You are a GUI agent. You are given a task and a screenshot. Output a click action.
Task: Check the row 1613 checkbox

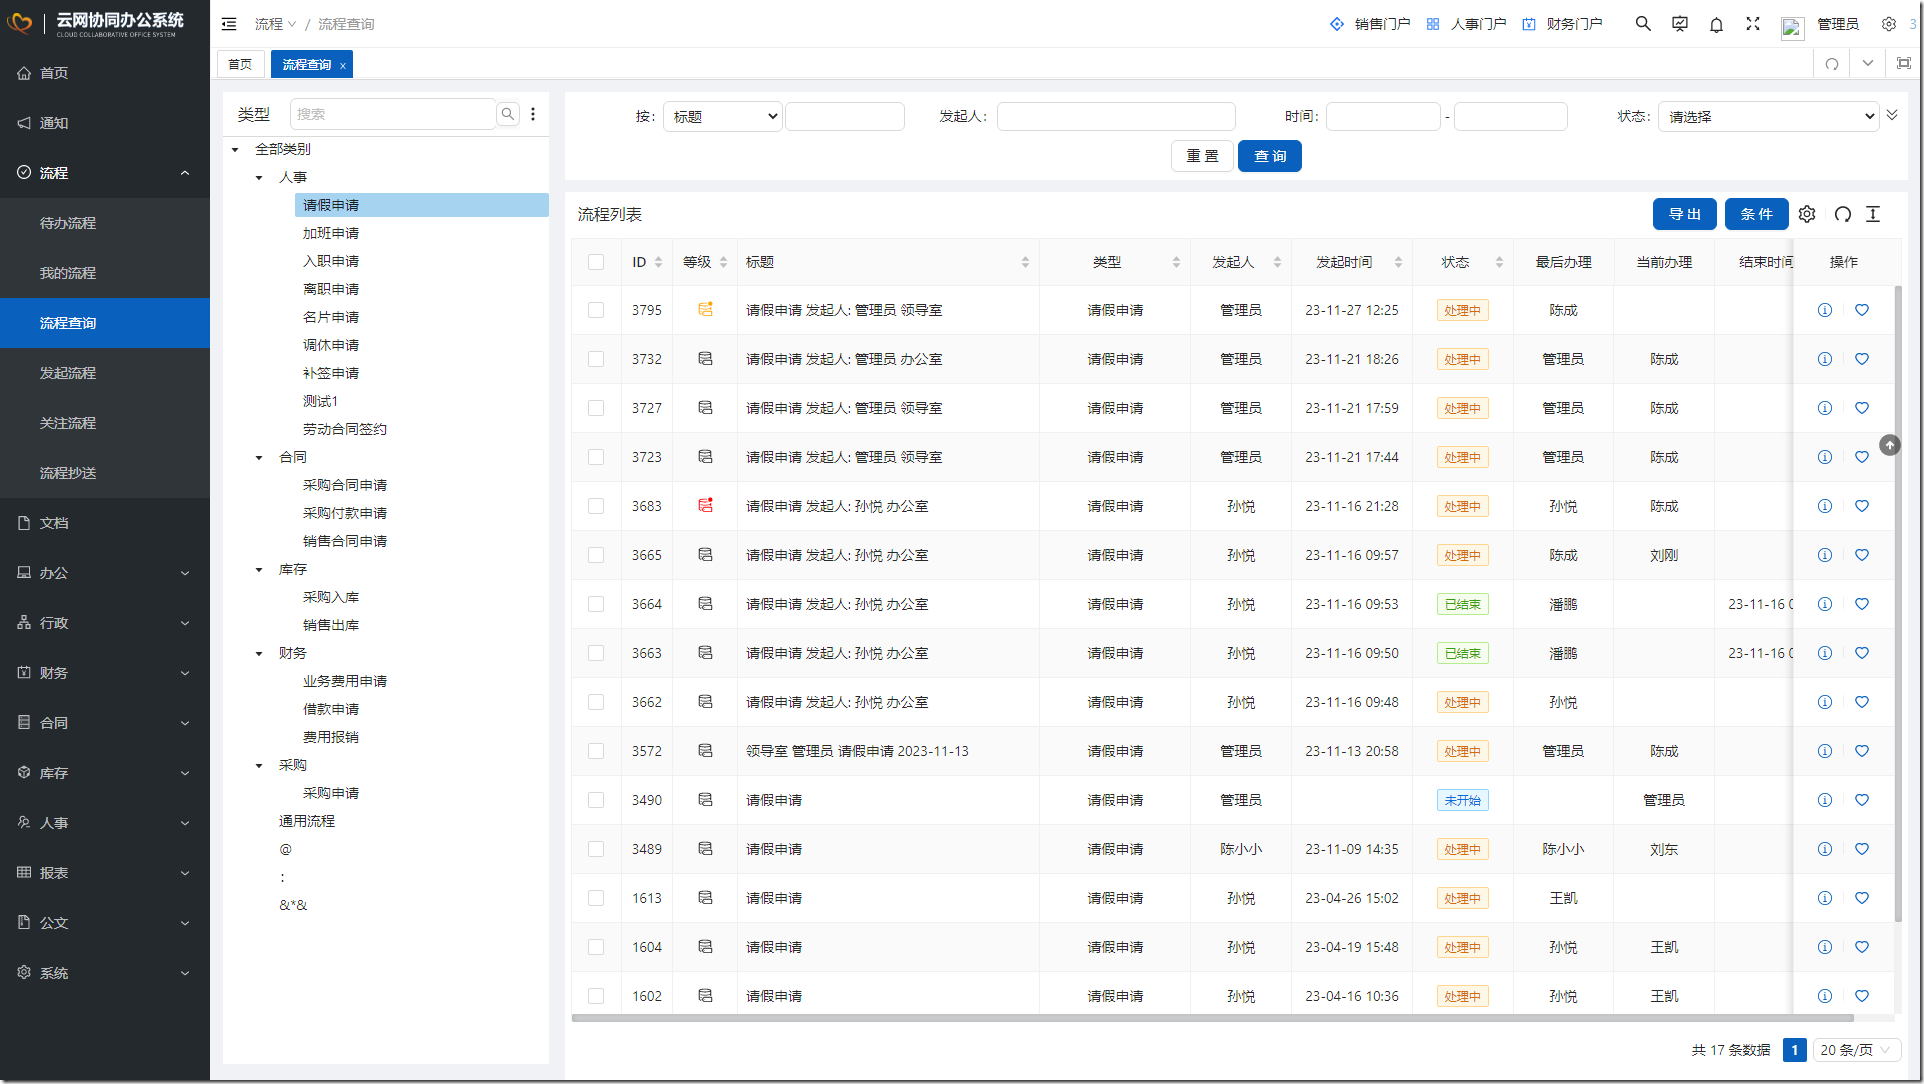click(596, 898)
